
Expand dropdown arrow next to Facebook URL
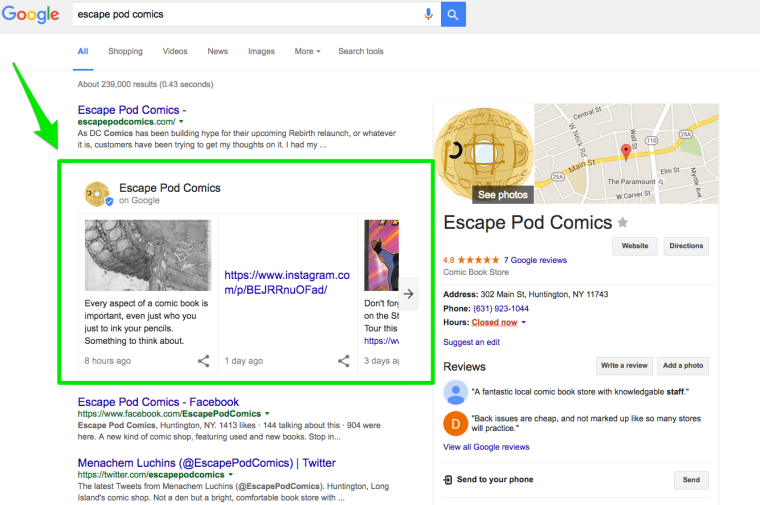click(267, 414)
